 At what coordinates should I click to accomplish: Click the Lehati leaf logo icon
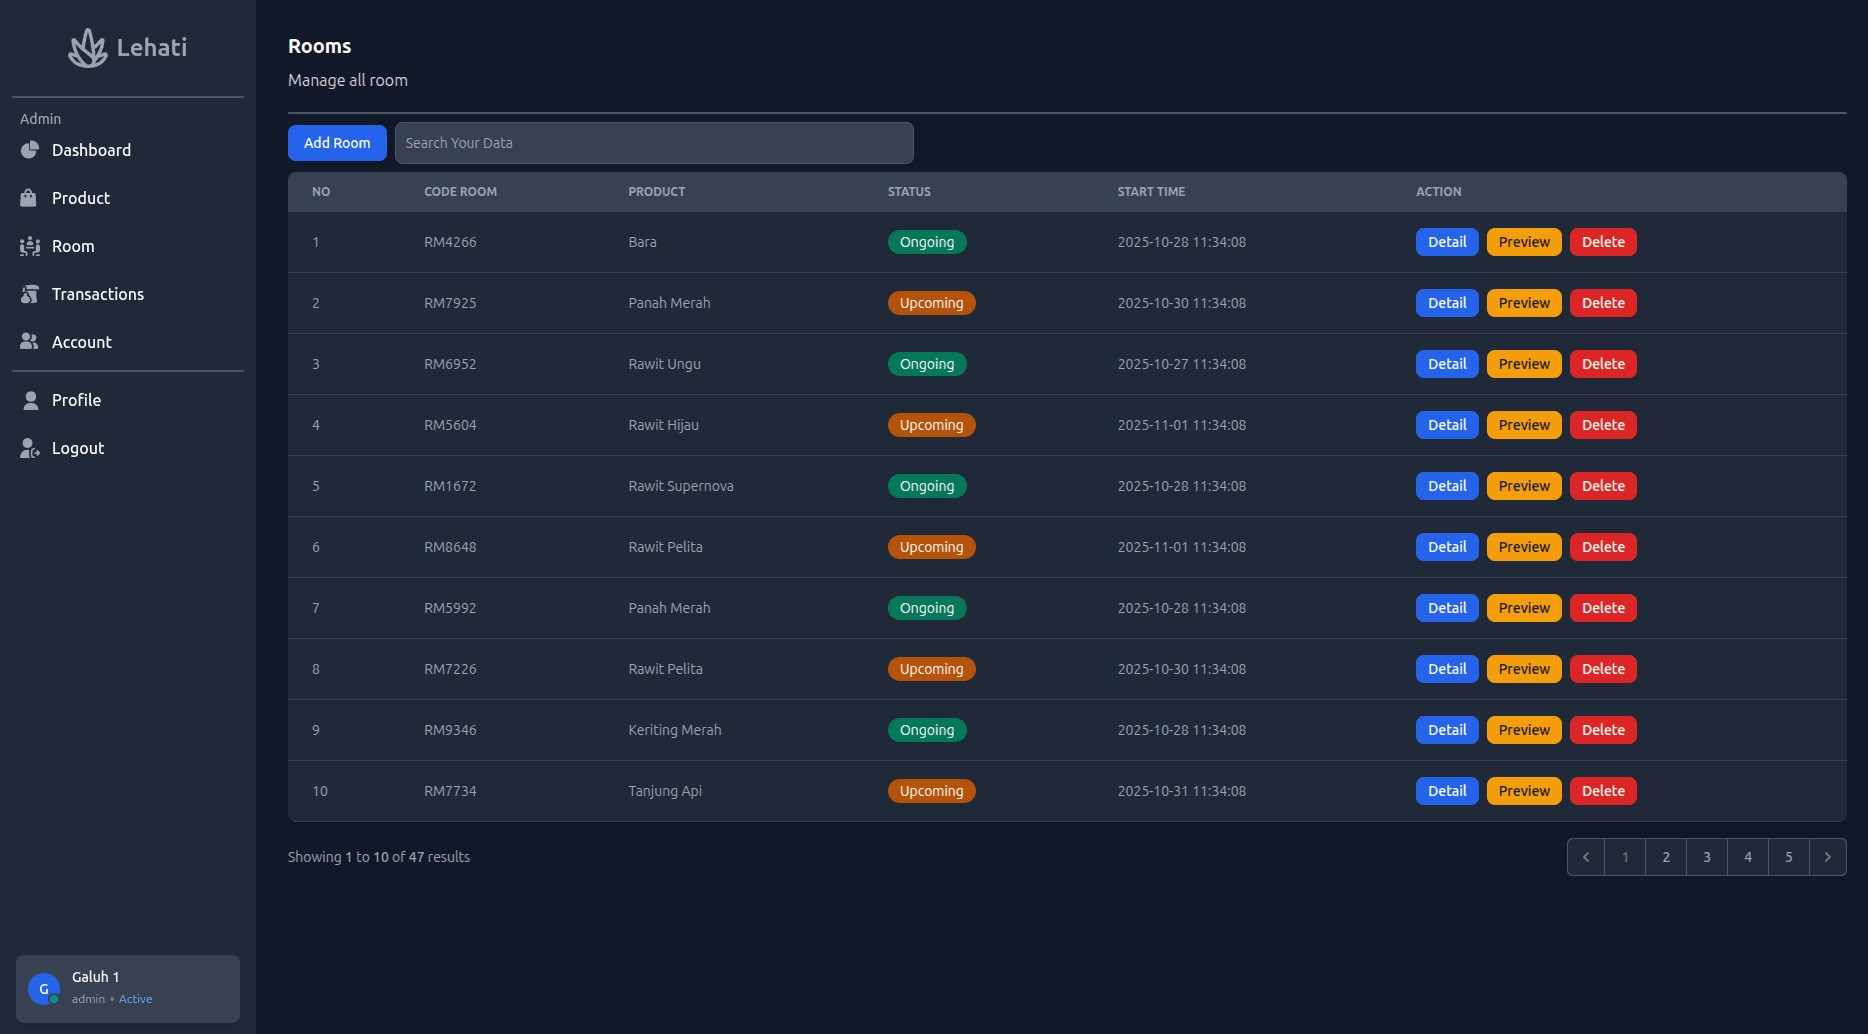[88, 48]
